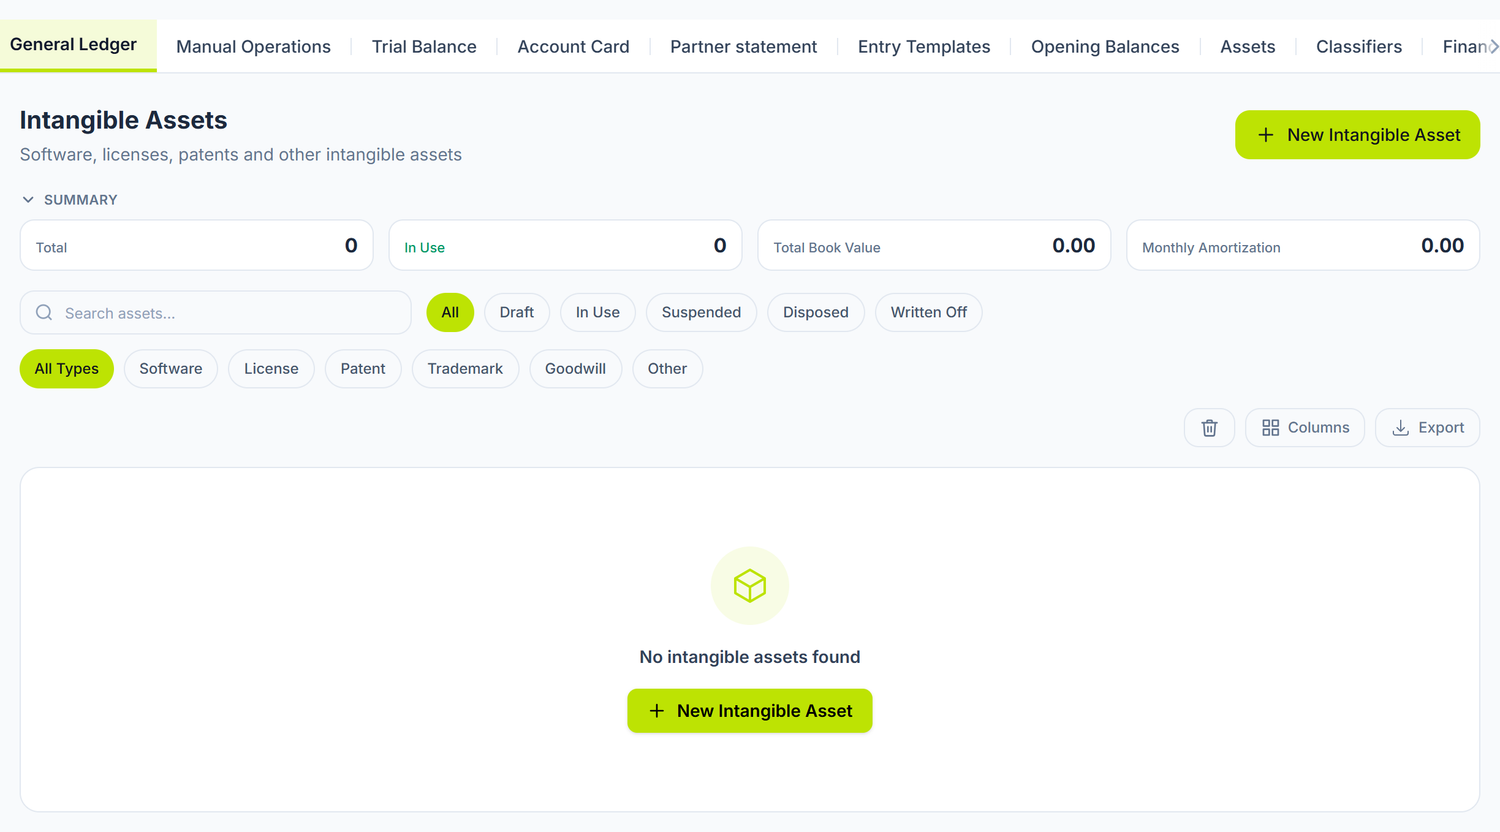Filter by Disposed status
This screenshot has height=832, width=1500.
[x=816, y=313]
